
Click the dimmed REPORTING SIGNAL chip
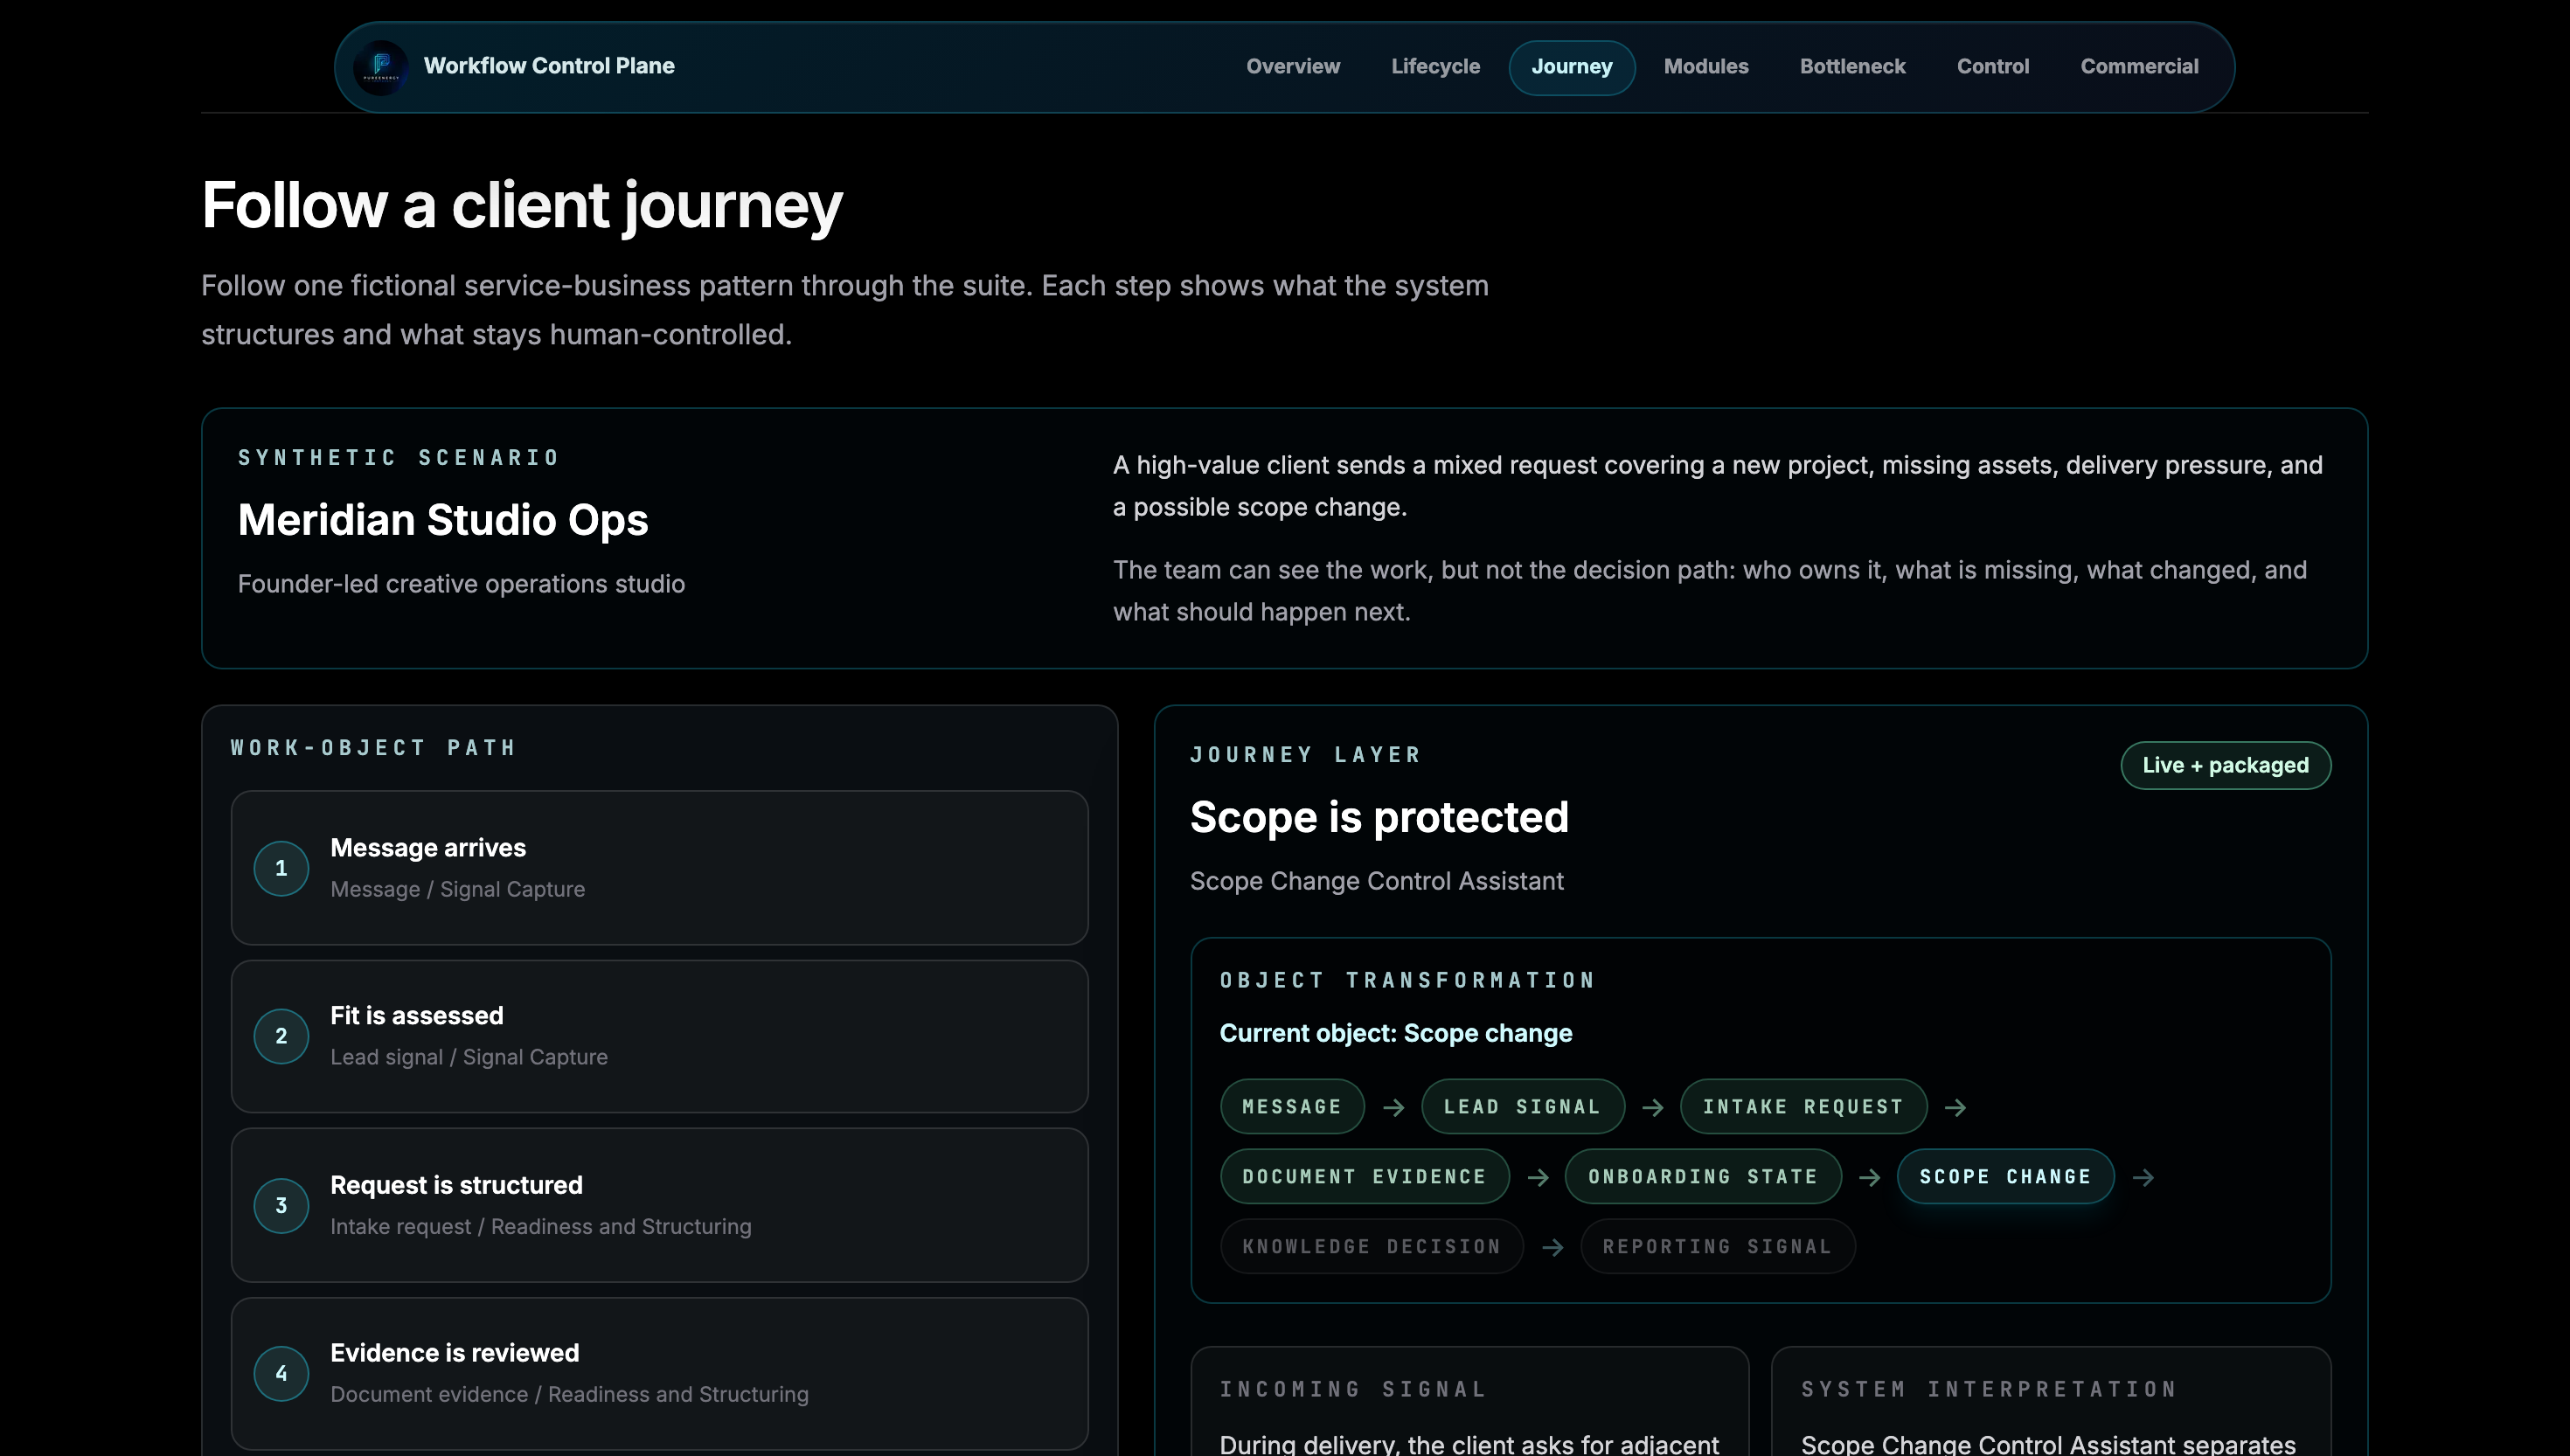1717,1246
